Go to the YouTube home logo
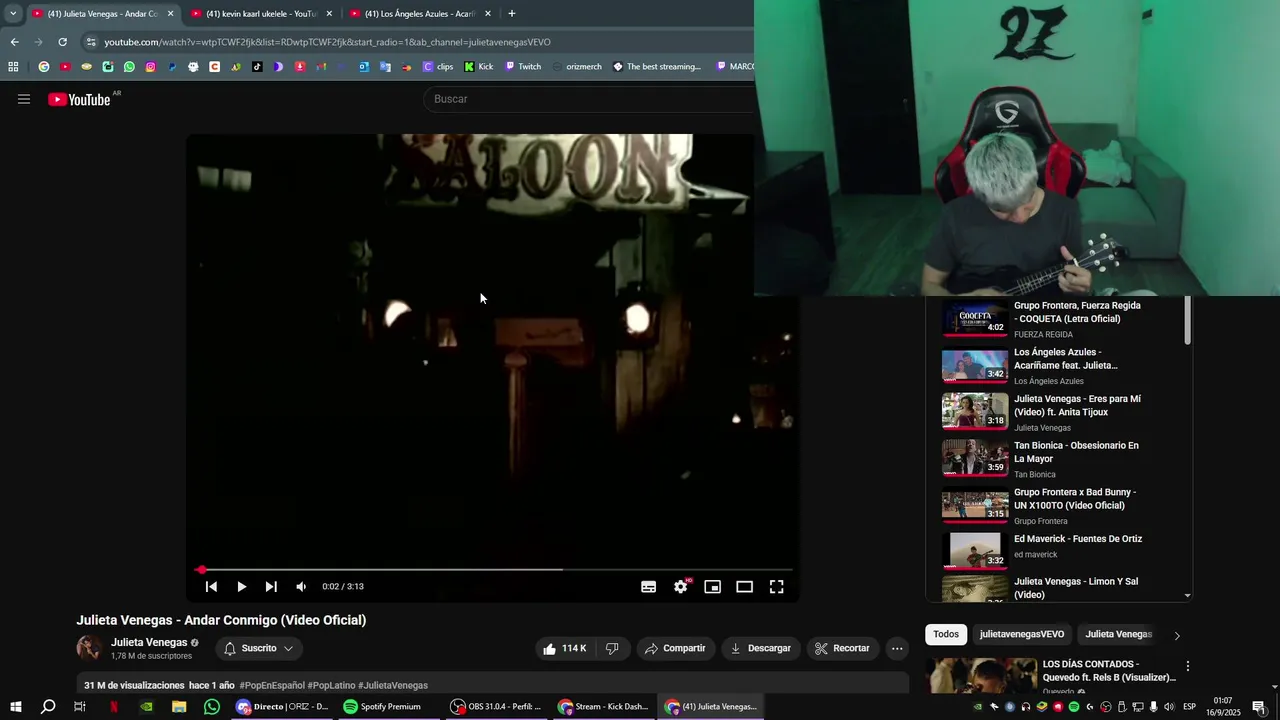The height and width of the screenshot is (720, 1280). coord(79,99)
